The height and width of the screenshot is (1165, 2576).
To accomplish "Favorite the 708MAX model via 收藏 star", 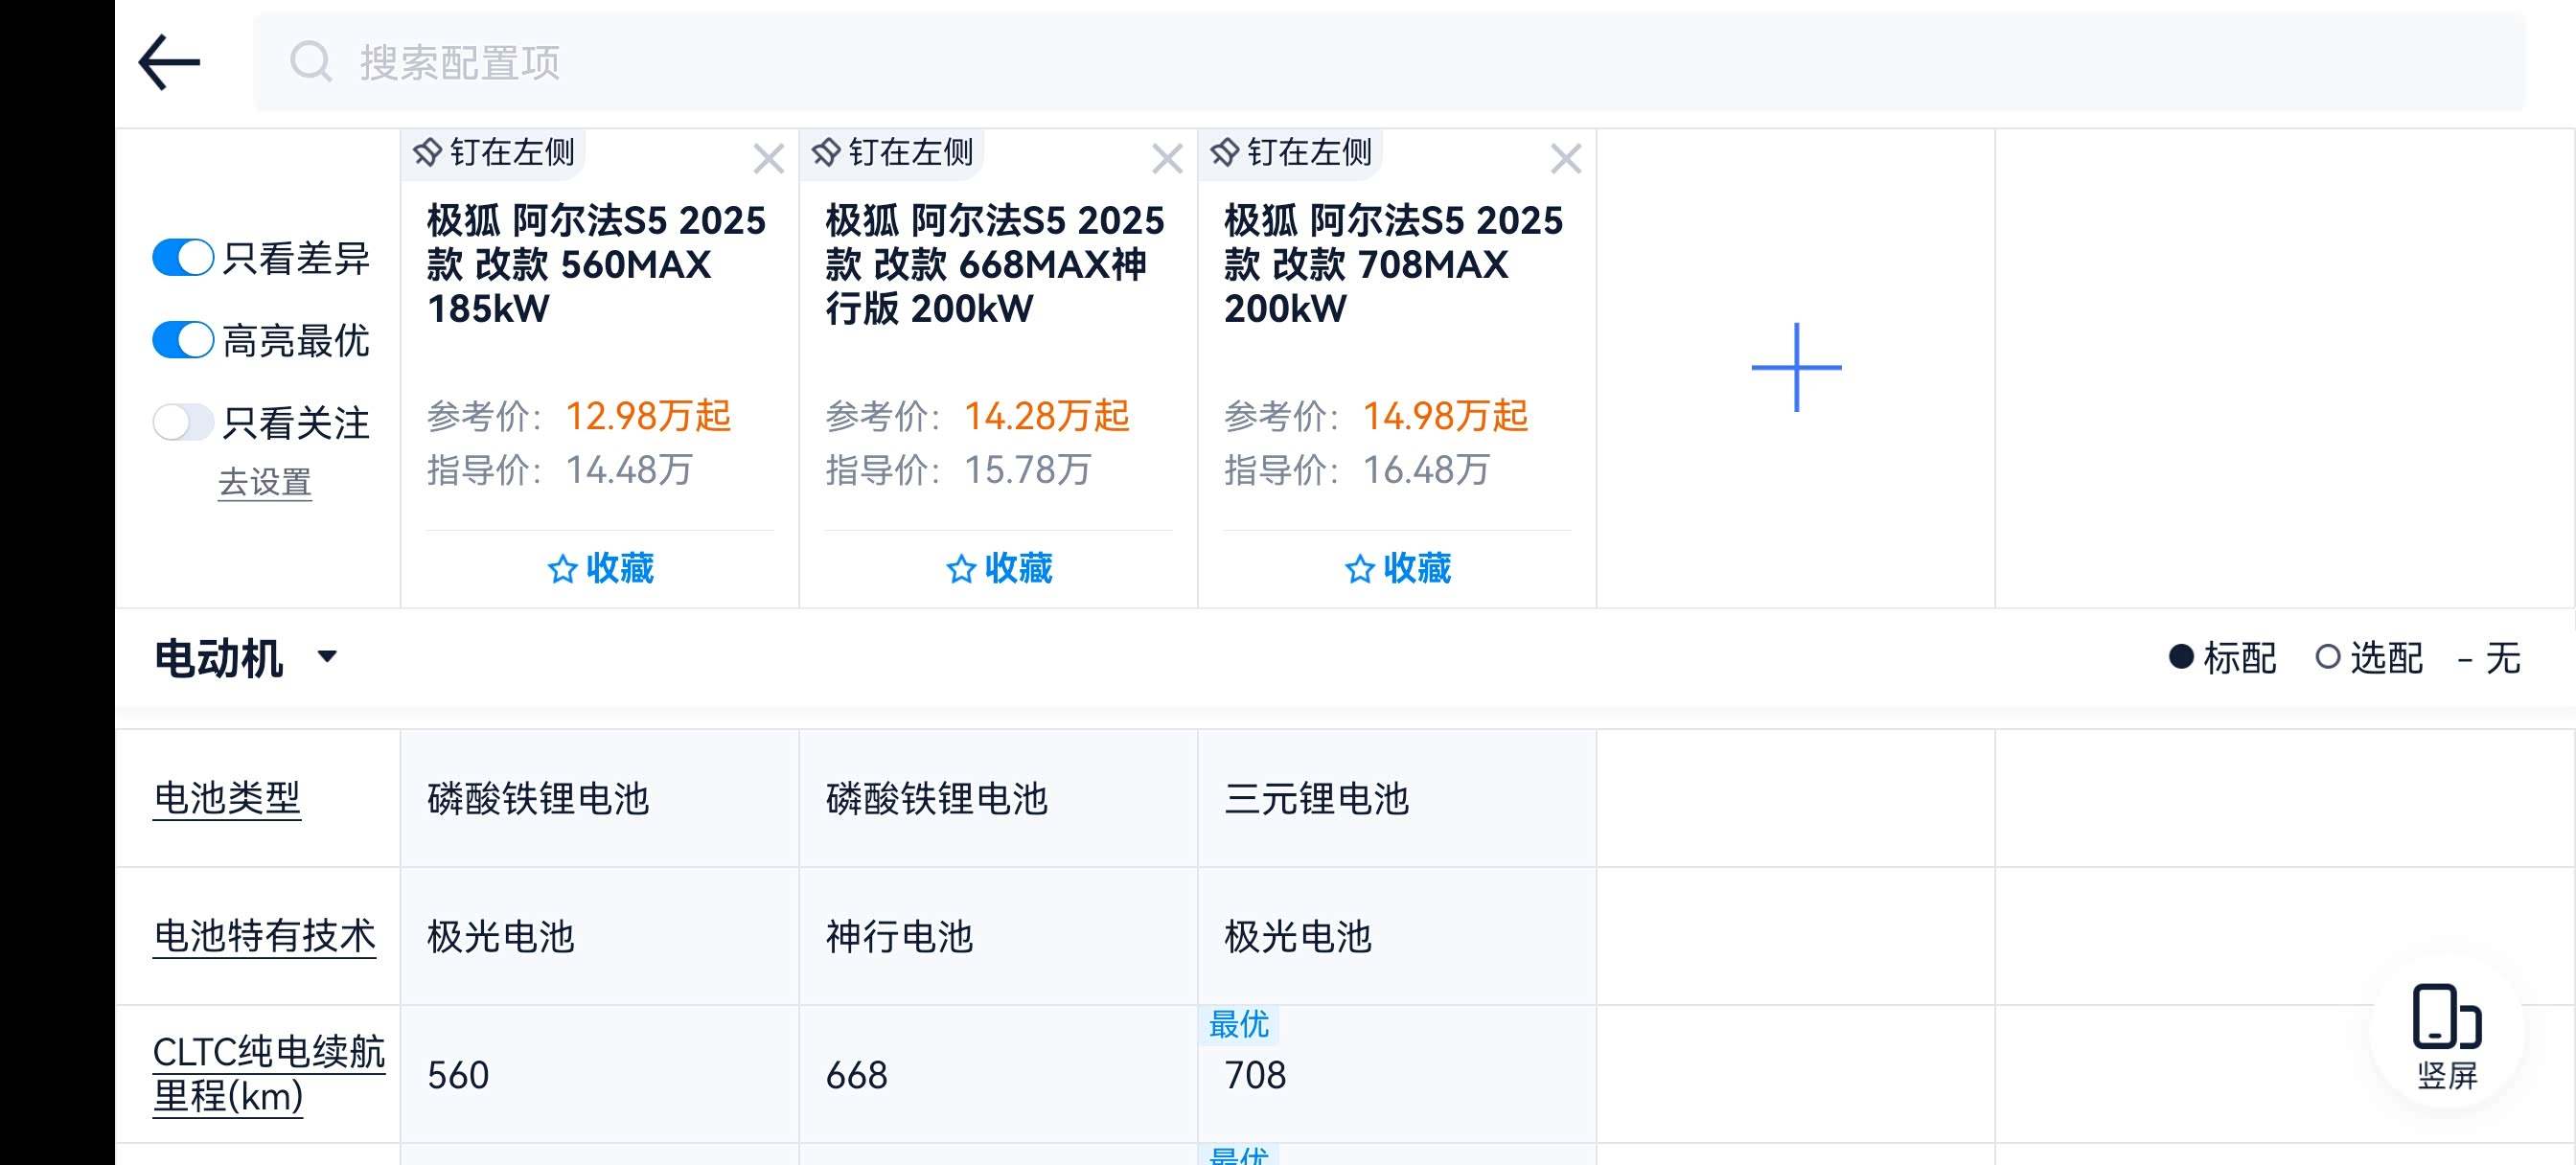I will 1397,568.
